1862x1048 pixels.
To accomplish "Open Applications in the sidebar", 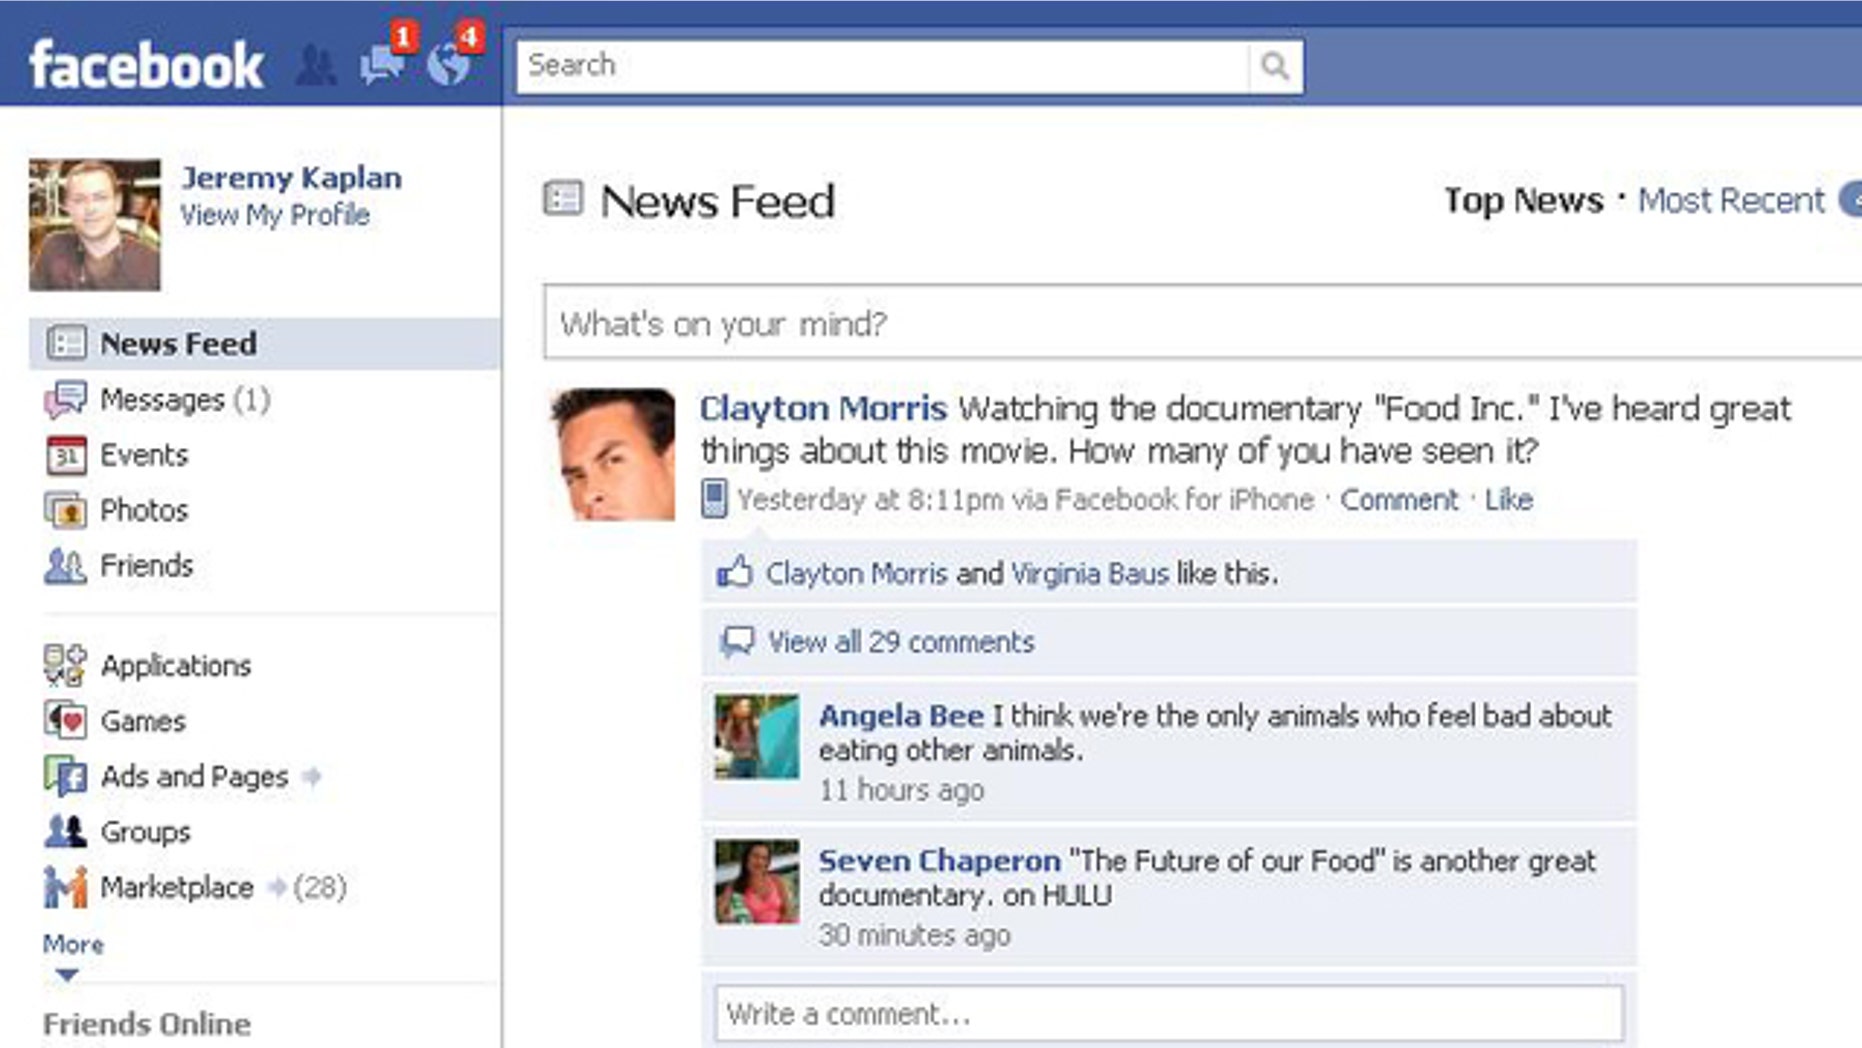I will [176, 666].
